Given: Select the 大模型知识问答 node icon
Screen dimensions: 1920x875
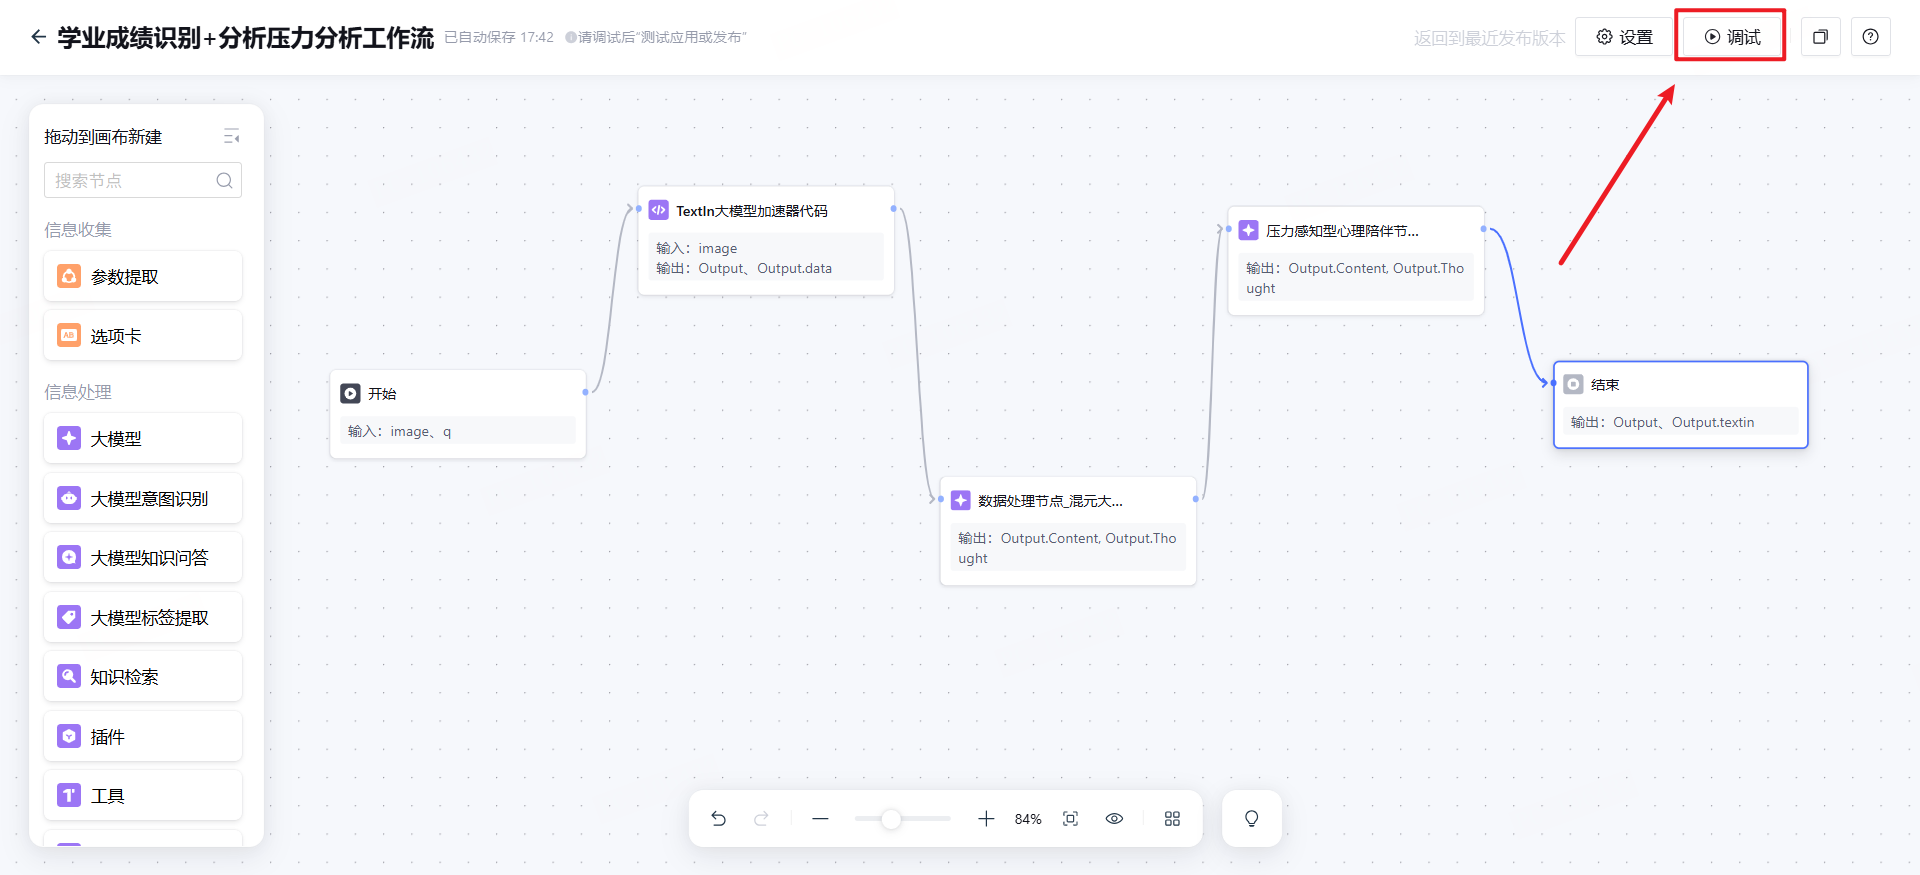Looking at the screenshot, I should (69, 557).
